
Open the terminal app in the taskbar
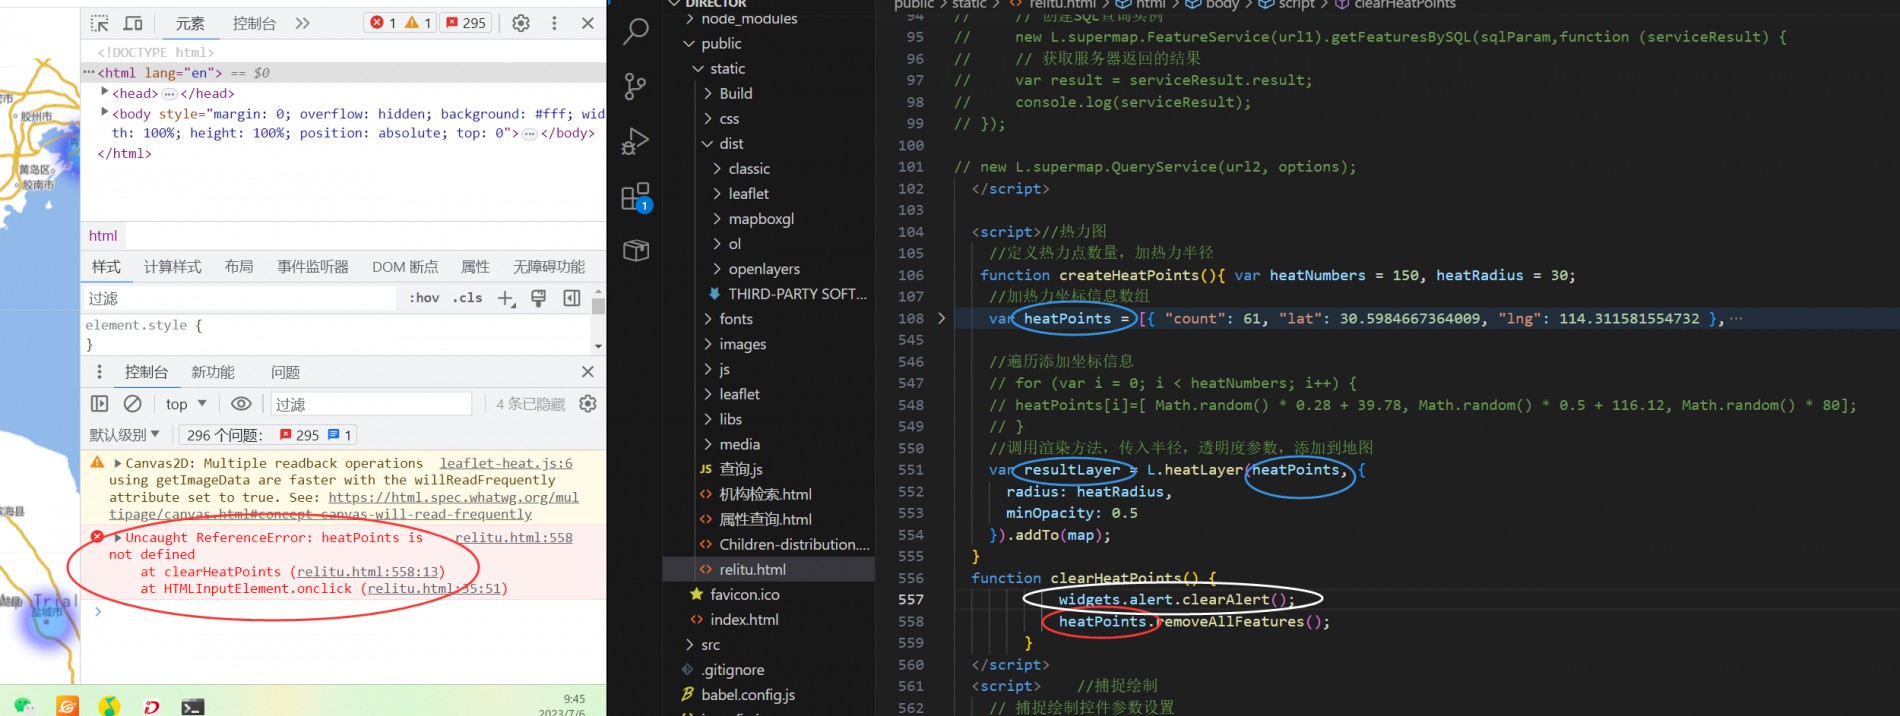click(x=193, y=707)
